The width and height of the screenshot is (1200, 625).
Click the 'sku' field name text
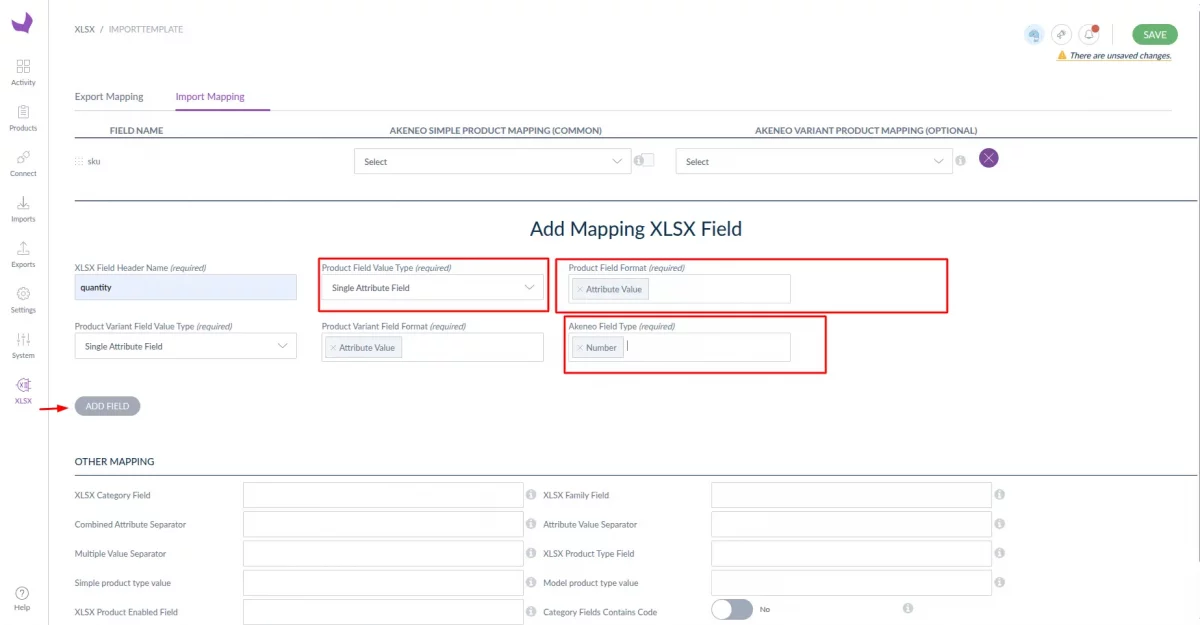pyautogui.click(x=94, y=161)
